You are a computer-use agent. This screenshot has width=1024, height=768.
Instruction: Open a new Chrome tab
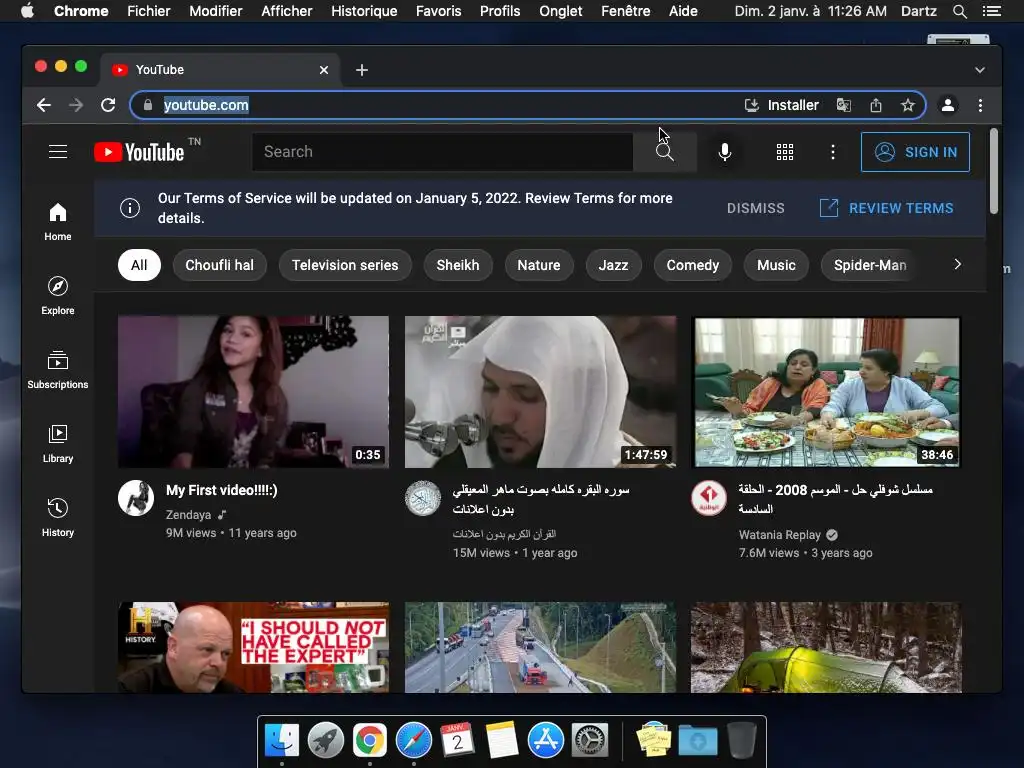tap(362, 70)
